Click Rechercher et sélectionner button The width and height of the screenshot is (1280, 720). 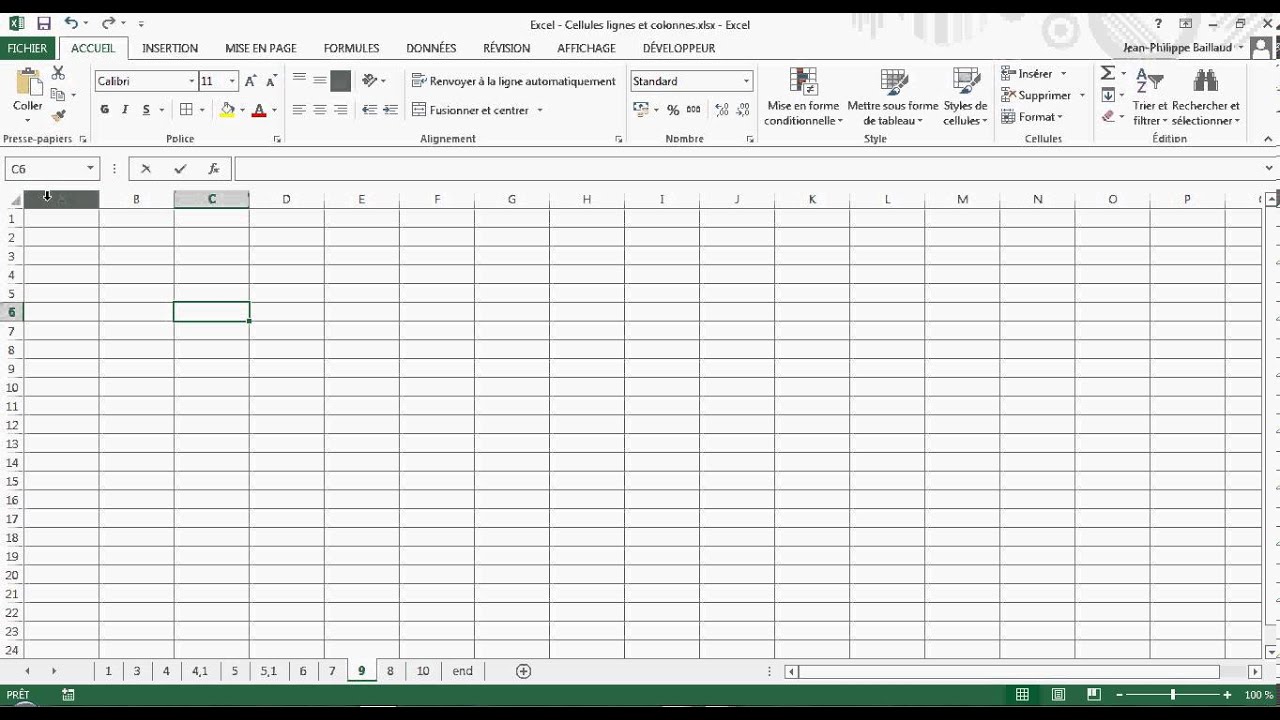click(x=1205, y=97)
